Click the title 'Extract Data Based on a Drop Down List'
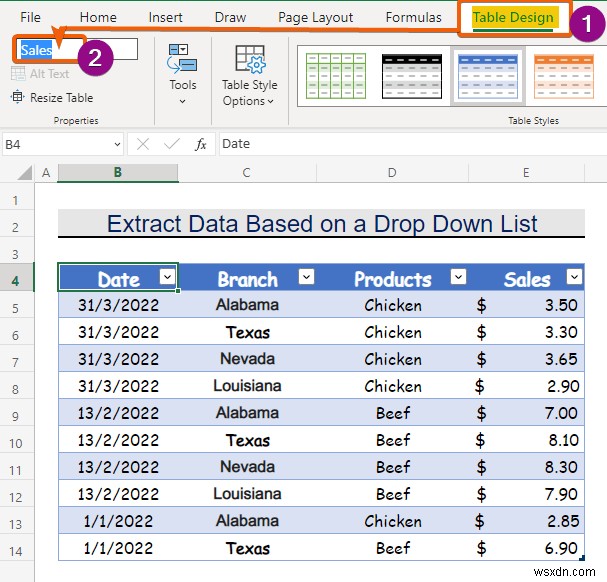The width and height of the screenshot is (607, 582). (x=322, y=223)
